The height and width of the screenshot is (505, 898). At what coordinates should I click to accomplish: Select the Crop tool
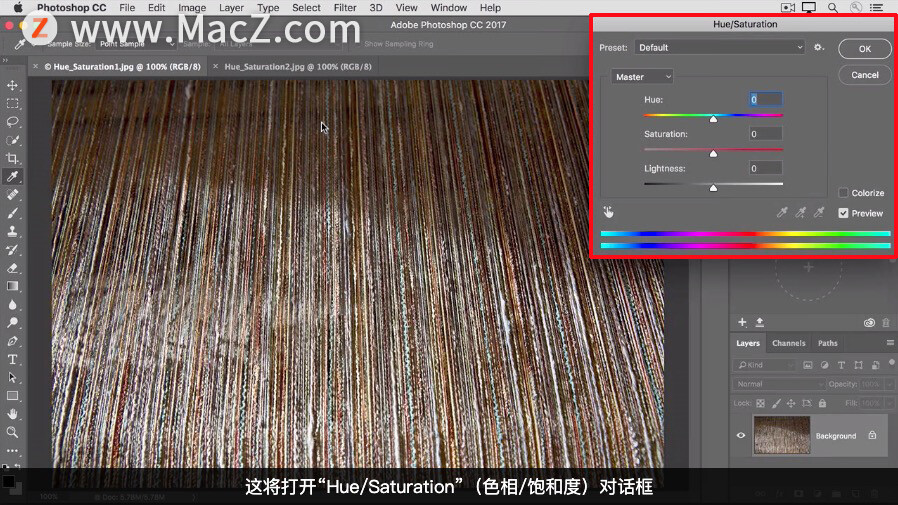tap(12, 159)
